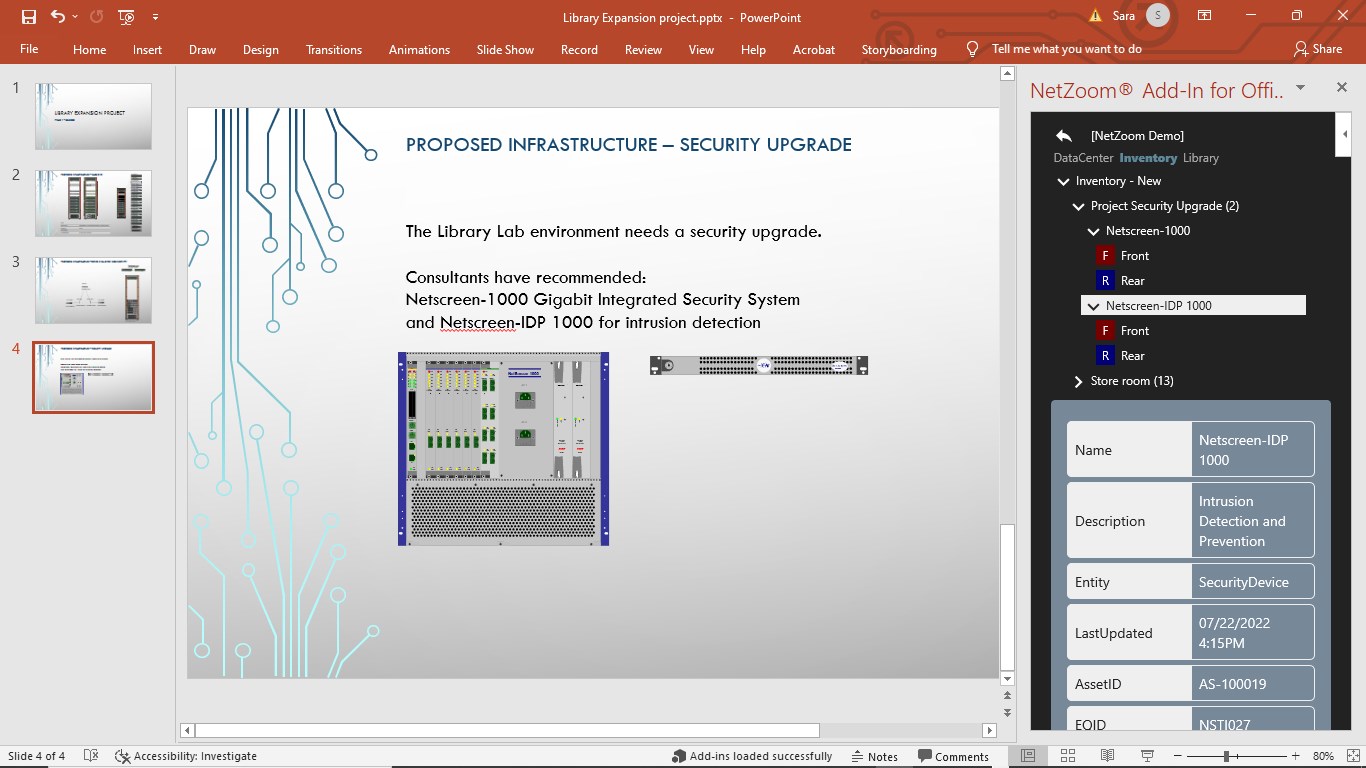
Task: Click the Netscreen-1000 chassis image on slide
Action: (503, 449)
